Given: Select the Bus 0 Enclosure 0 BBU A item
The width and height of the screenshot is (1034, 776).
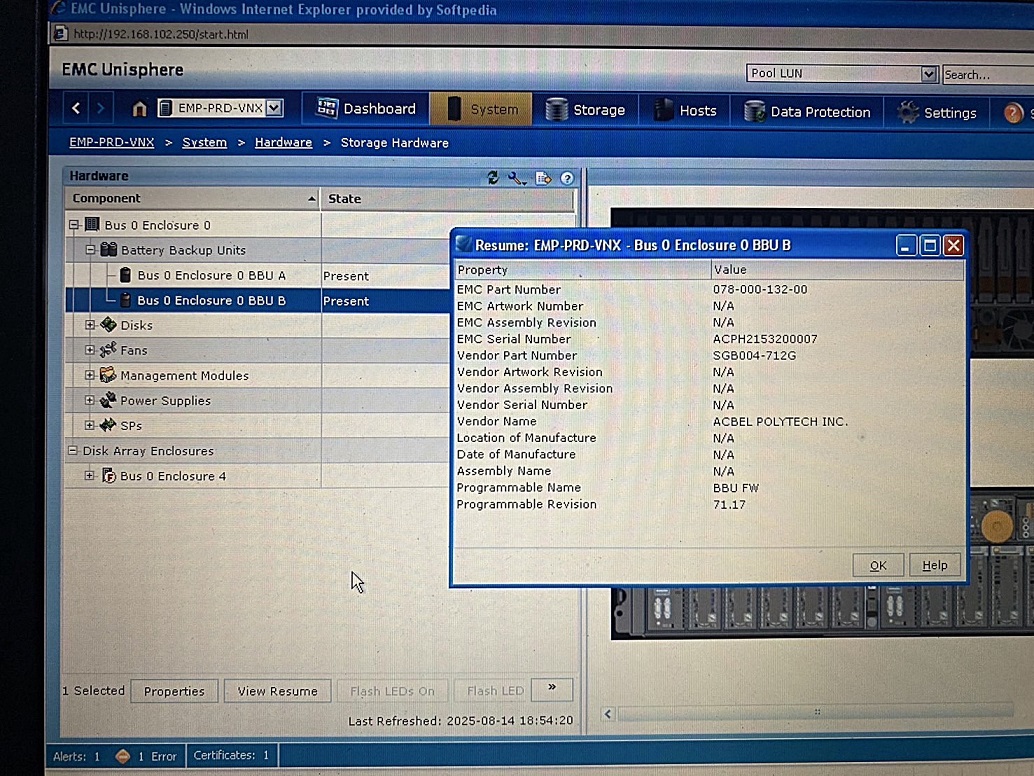Looking at the screenshot, I should coord(211,275).
